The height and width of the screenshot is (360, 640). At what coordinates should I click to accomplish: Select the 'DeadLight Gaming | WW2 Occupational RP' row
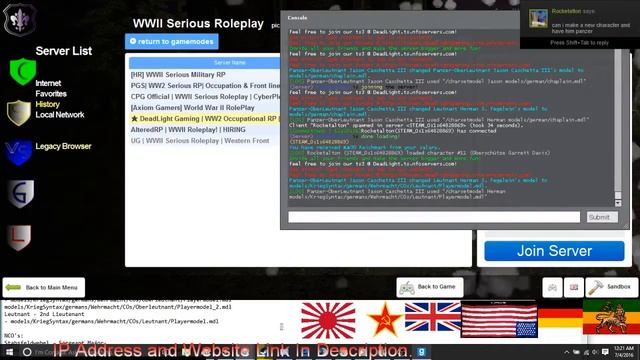(204, 119)
